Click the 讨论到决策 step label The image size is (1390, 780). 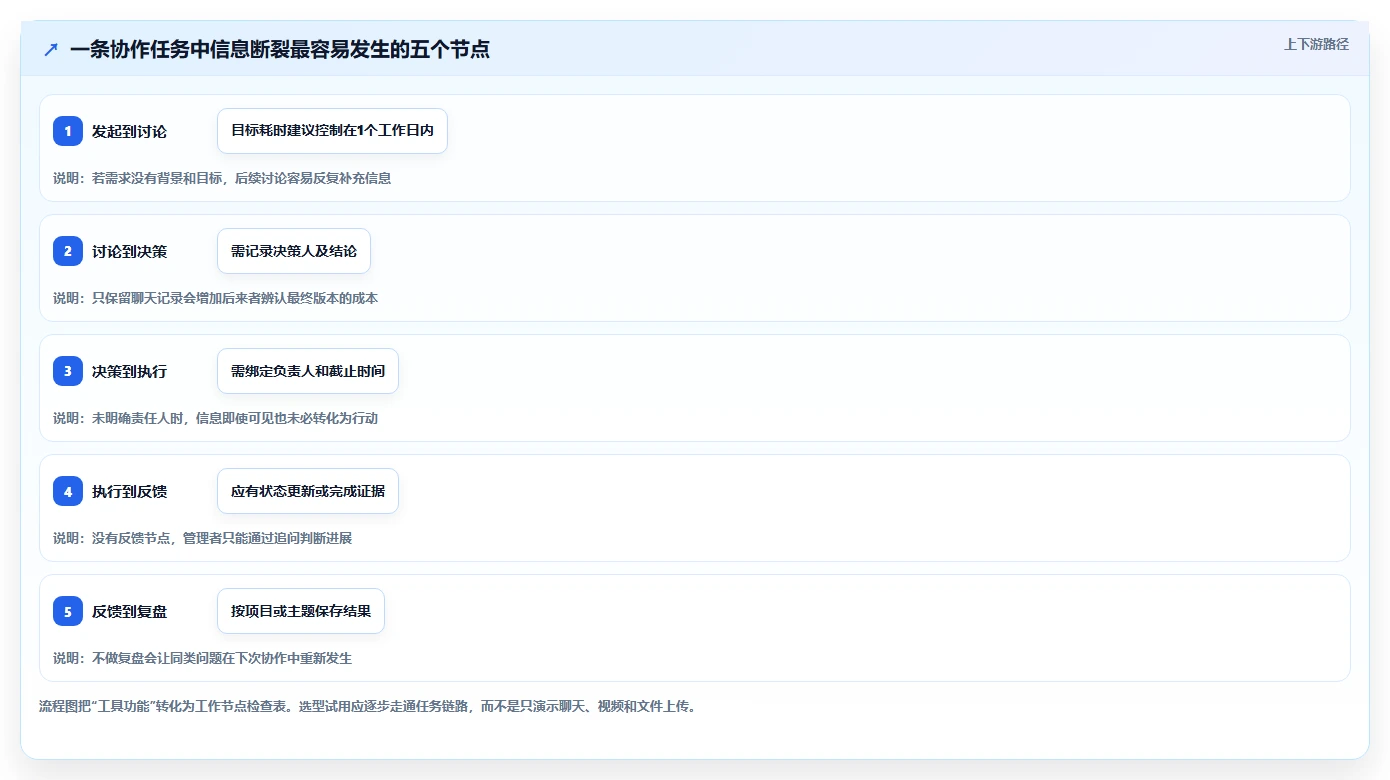(x=129, y=251)
